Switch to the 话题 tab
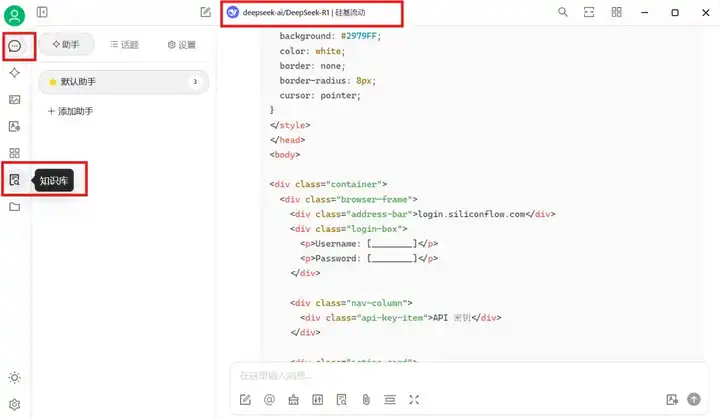 (124, 45)
